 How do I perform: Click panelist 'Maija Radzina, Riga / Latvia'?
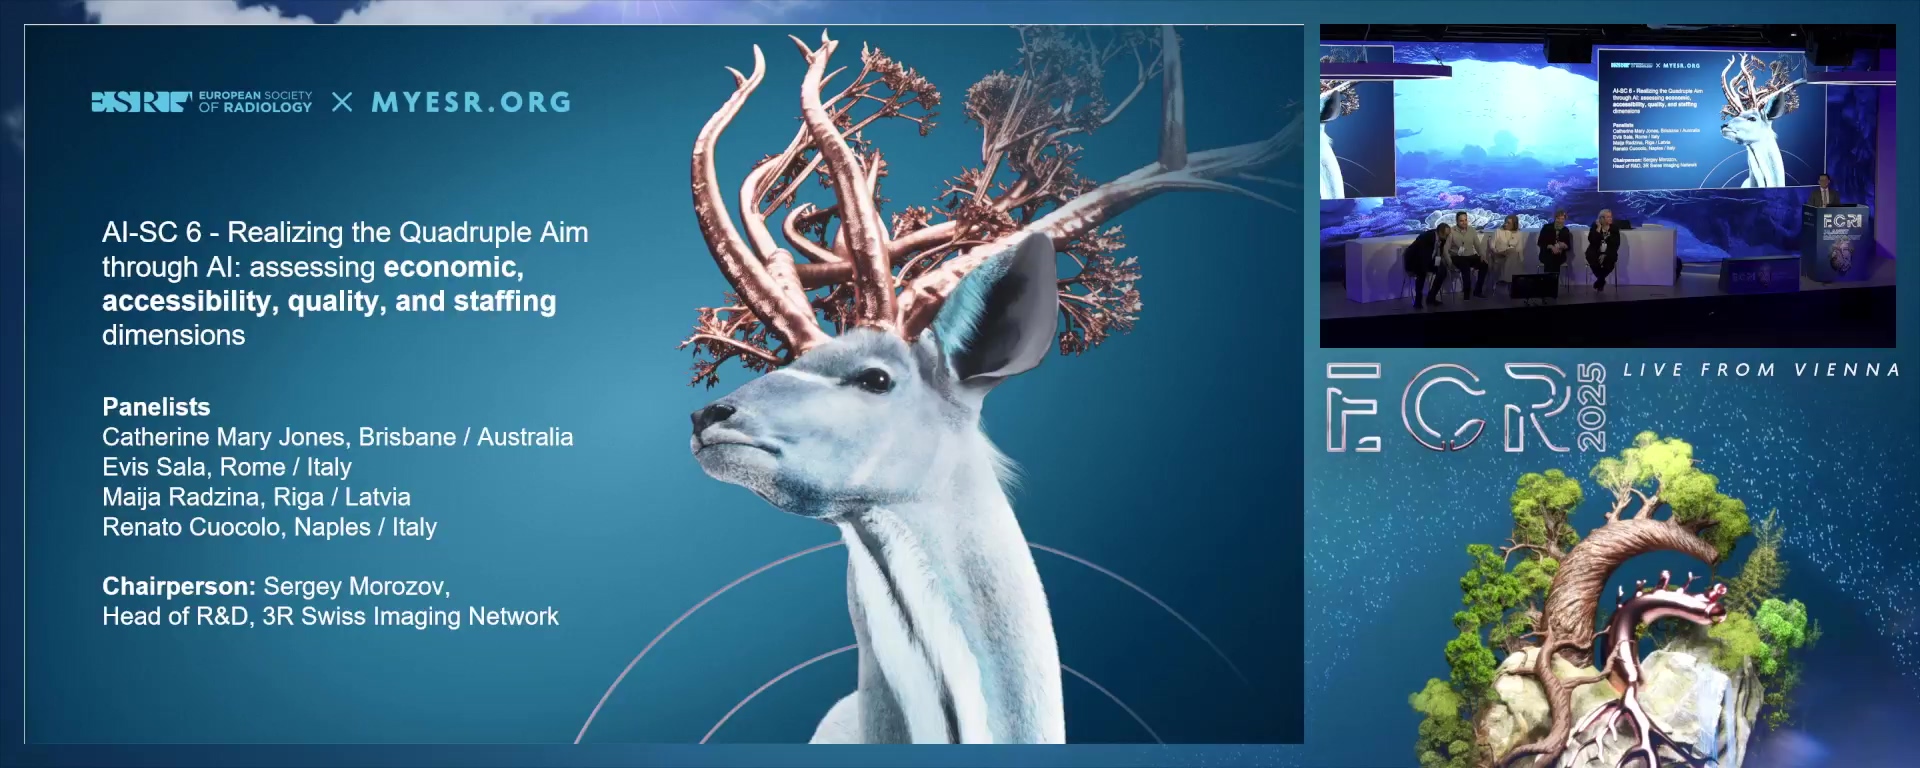[x=256, y=497]
